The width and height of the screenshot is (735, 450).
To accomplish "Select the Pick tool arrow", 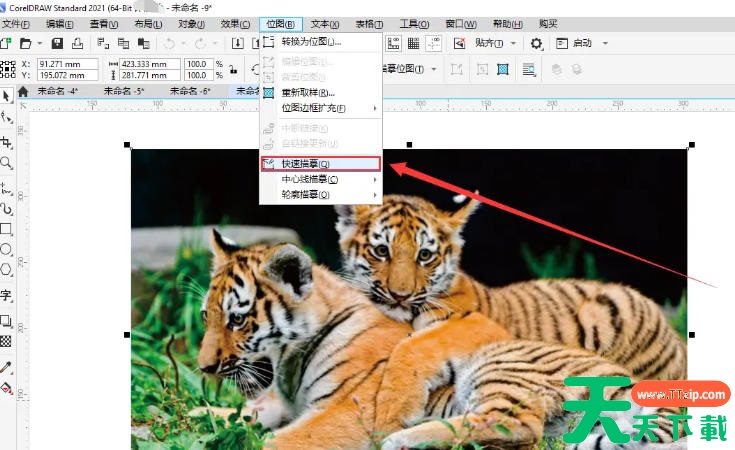I will tap(6, 96).
